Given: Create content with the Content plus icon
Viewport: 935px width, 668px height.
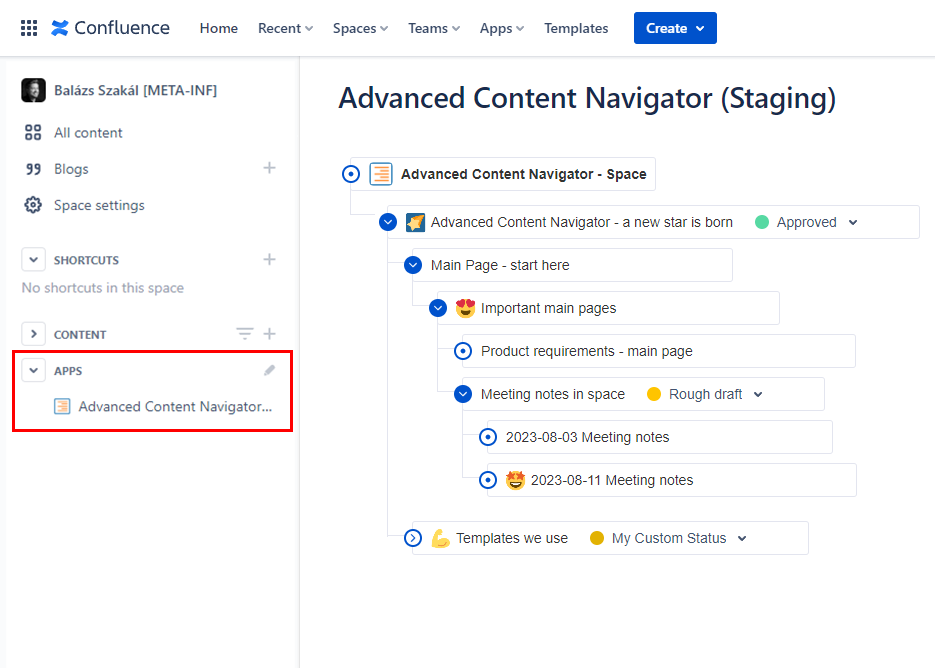Looking at the screenshot, I should click(270, 333).
